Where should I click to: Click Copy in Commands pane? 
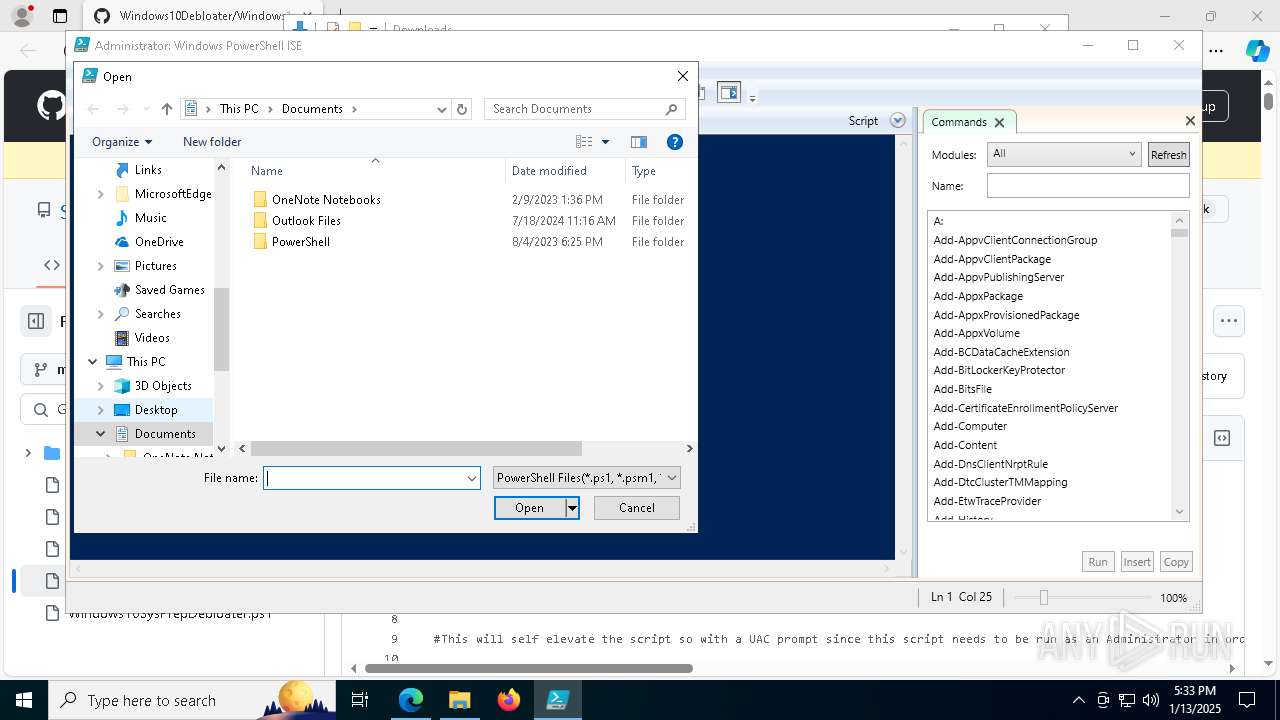(x=1176, y=562)
